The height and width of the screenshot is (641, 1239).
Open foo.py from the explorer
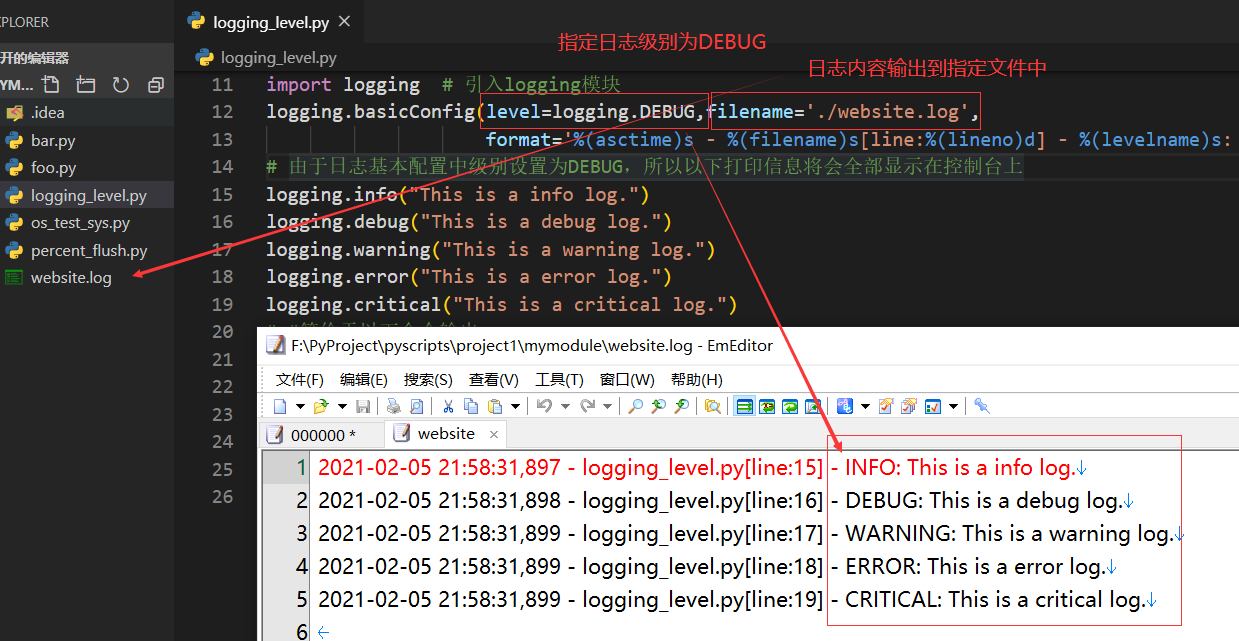(87, 167)
